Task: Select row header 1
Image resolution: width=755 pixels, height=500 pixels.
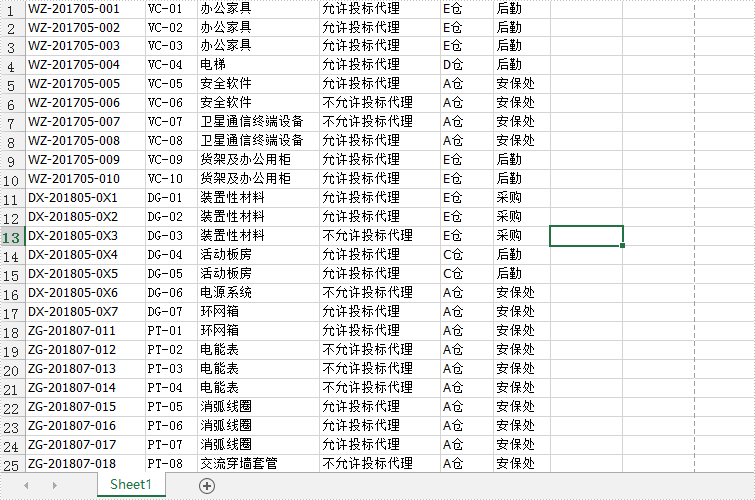Action: coord(11,9)
